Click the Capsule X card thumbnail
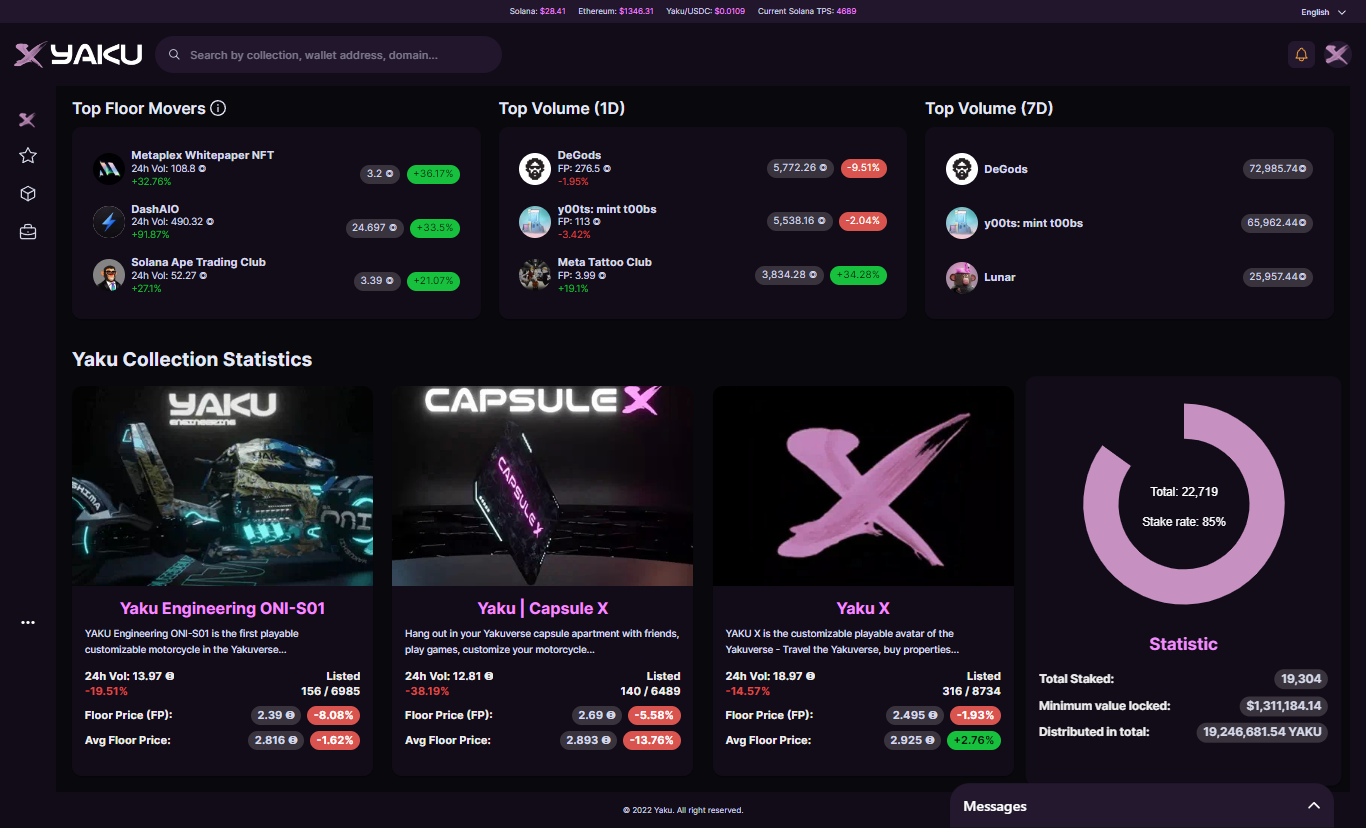 (542, 486)
